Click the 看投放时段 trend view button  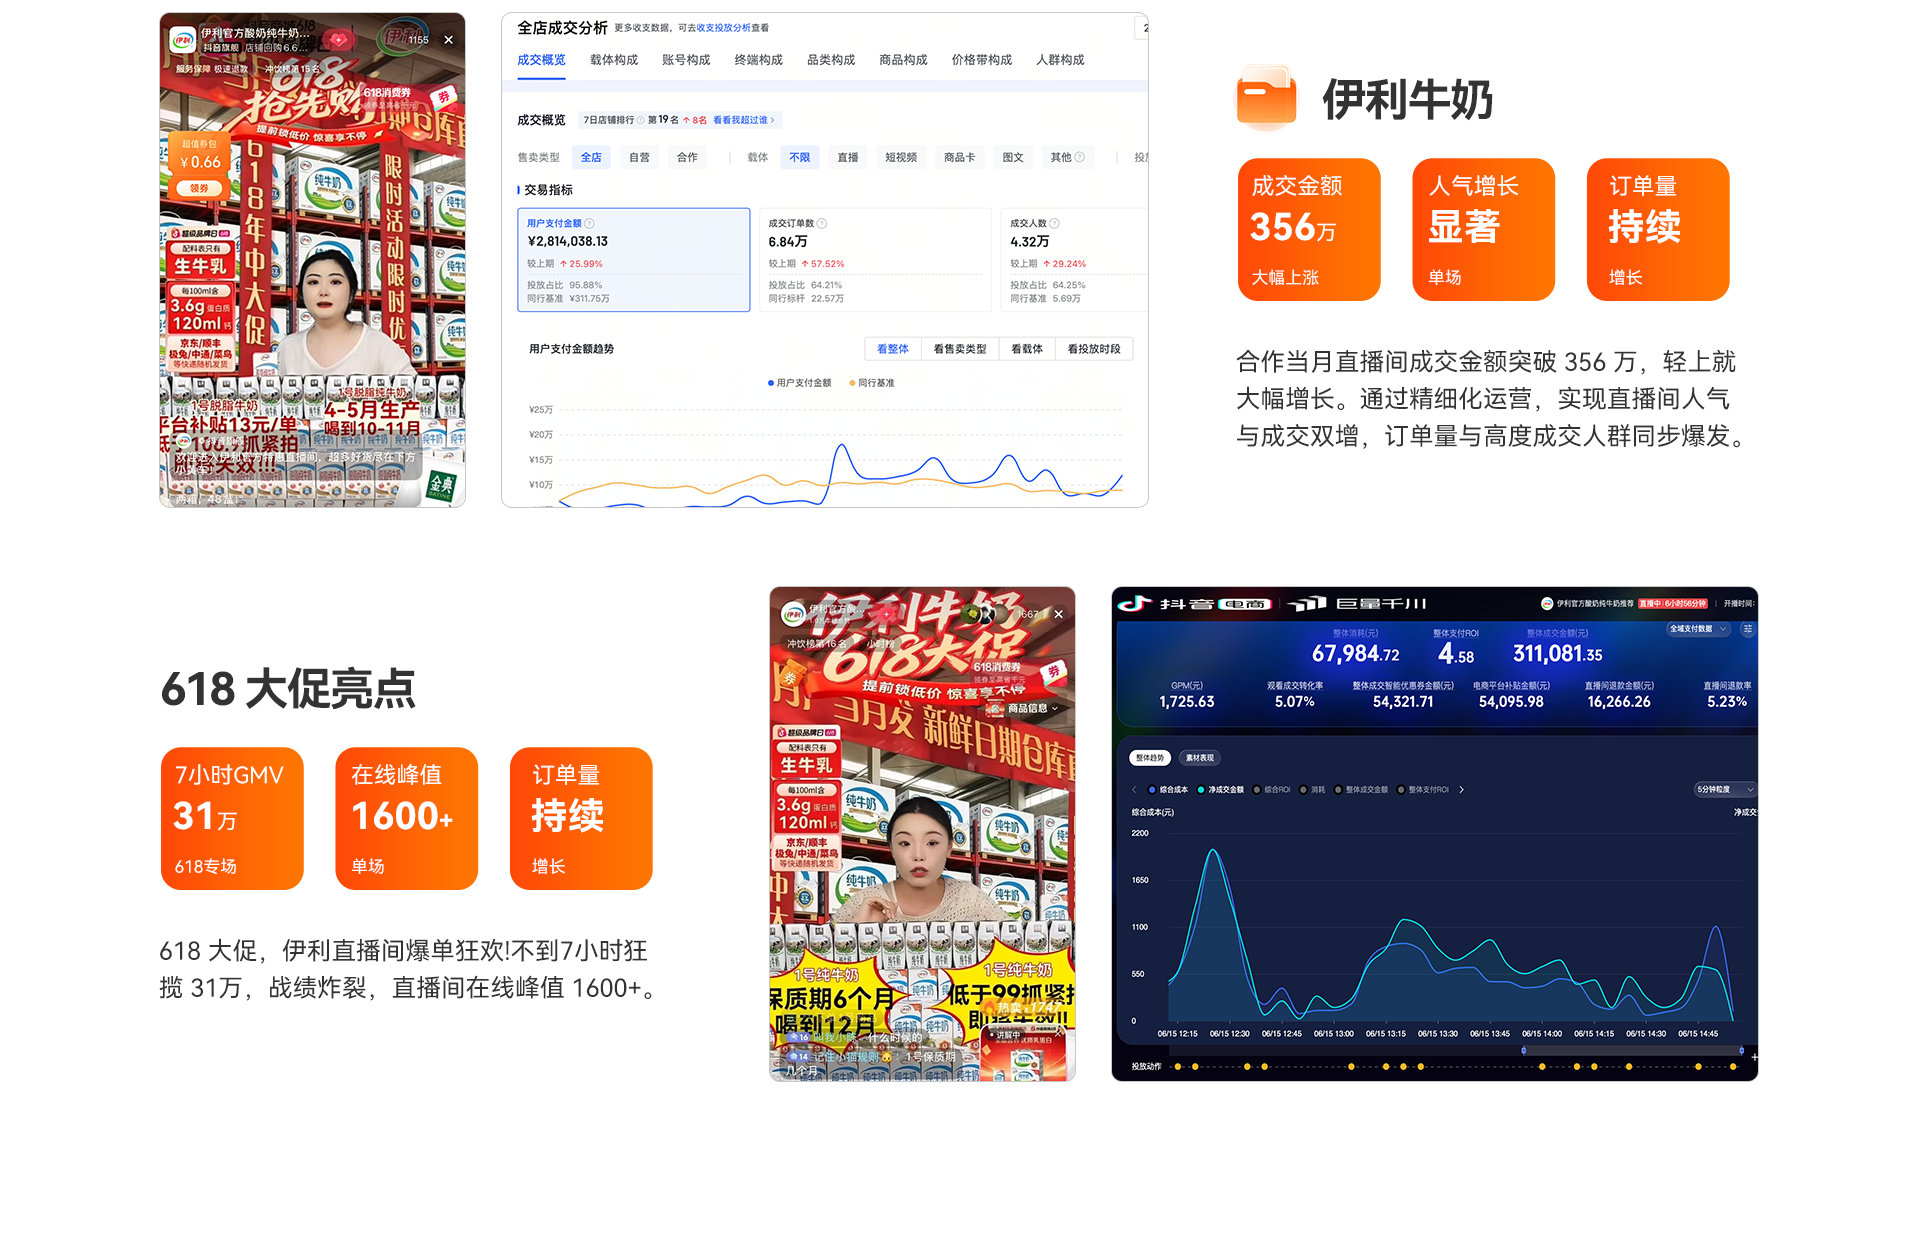(1094, 349)
